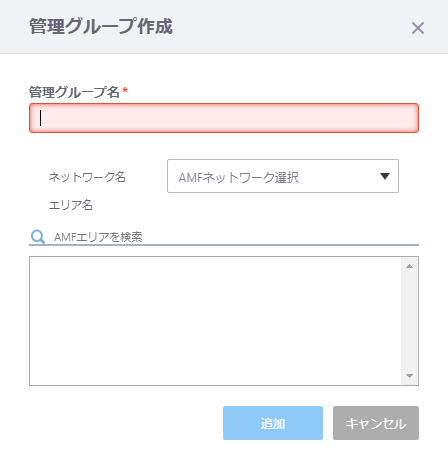Screen dimensions: 448x459
Task: Click the 管理グループ名 label
Action: pyautogui.click(x=74, y=92)
